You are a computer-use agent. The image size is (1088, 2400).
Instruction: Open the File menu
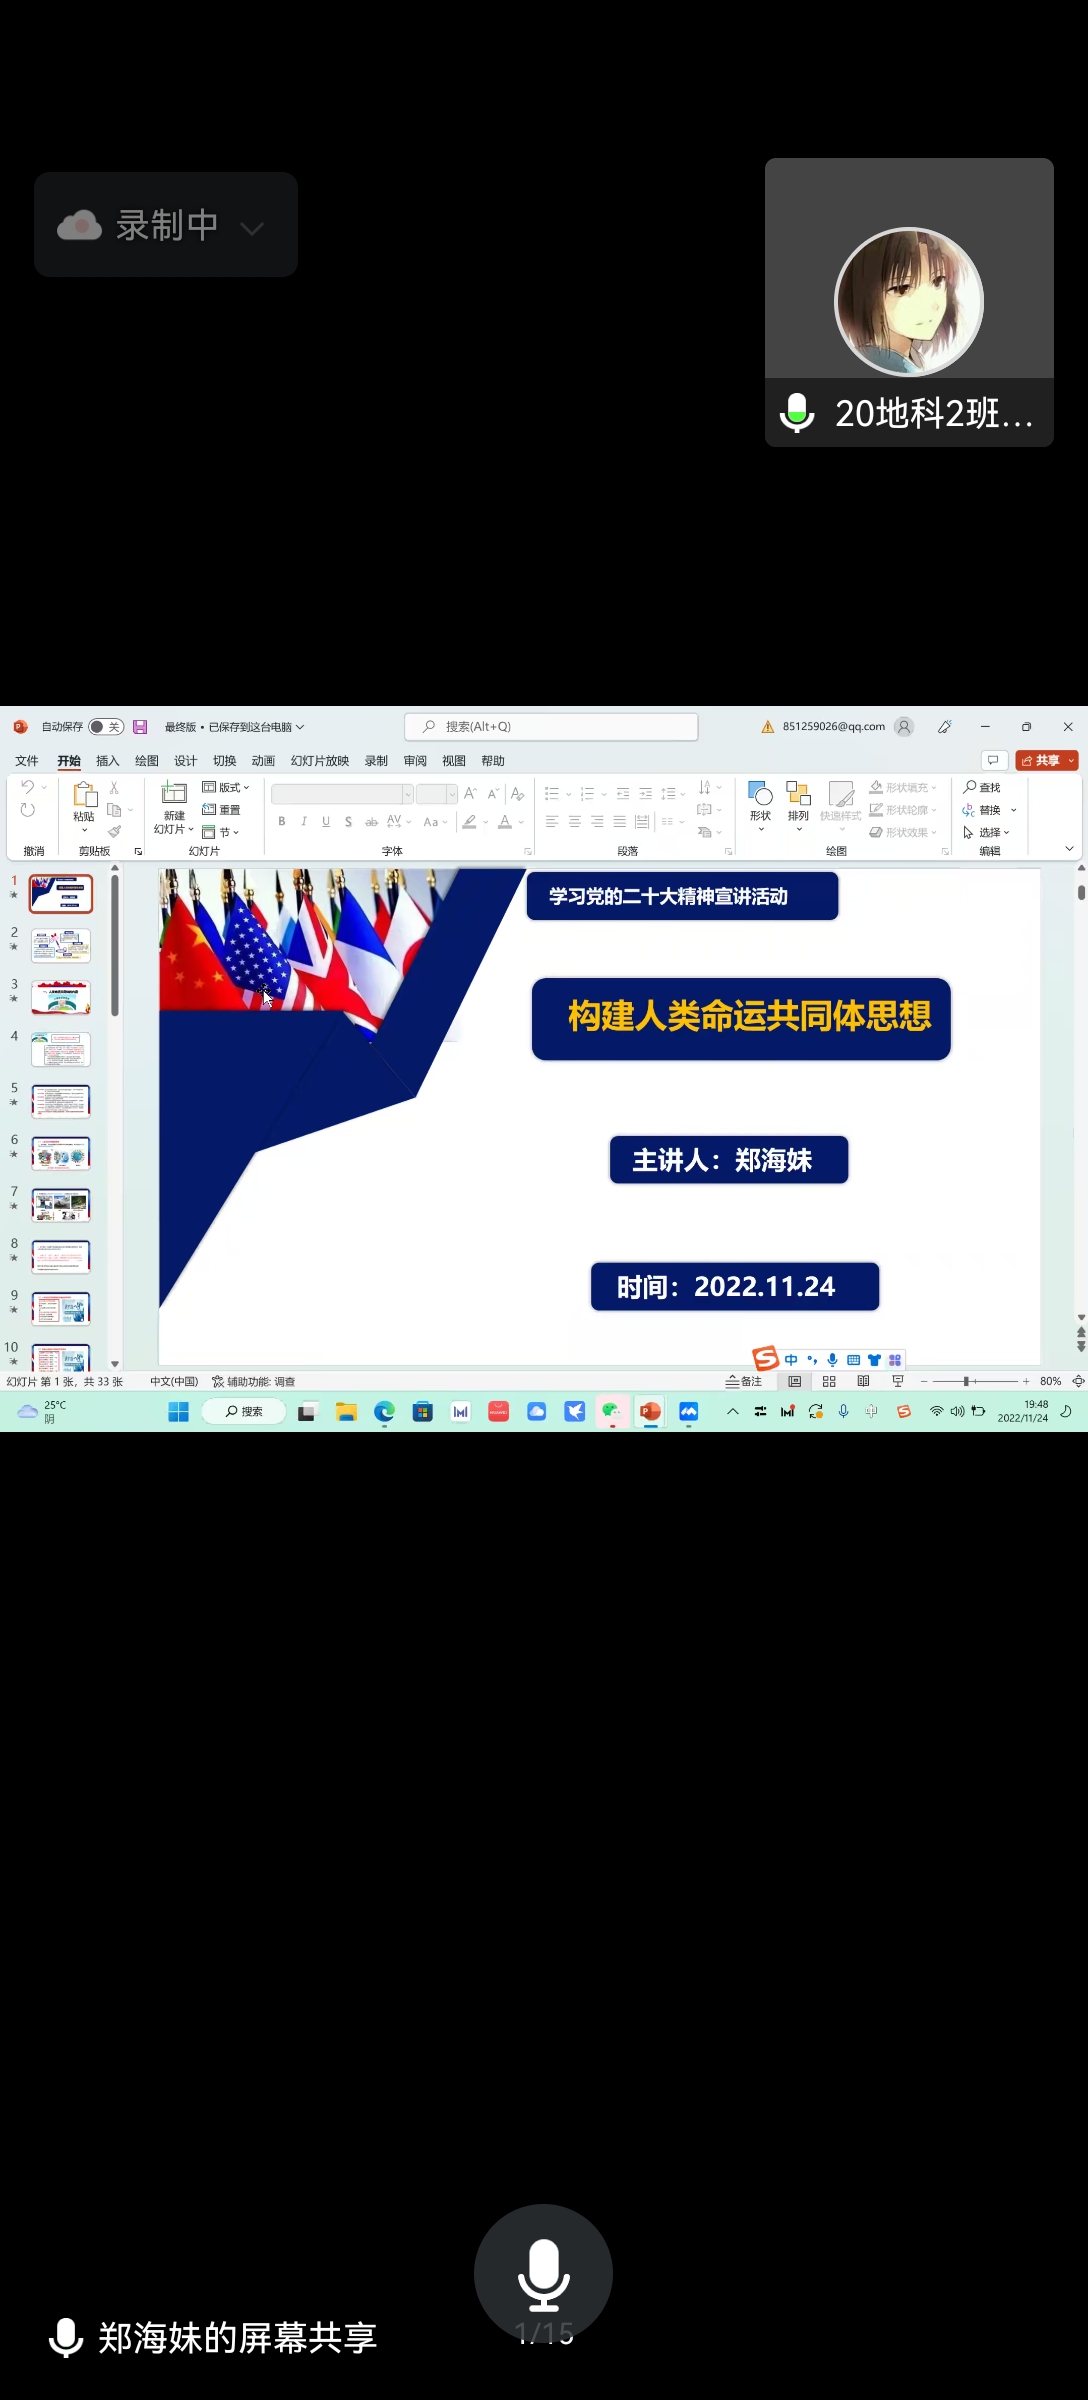27,761
